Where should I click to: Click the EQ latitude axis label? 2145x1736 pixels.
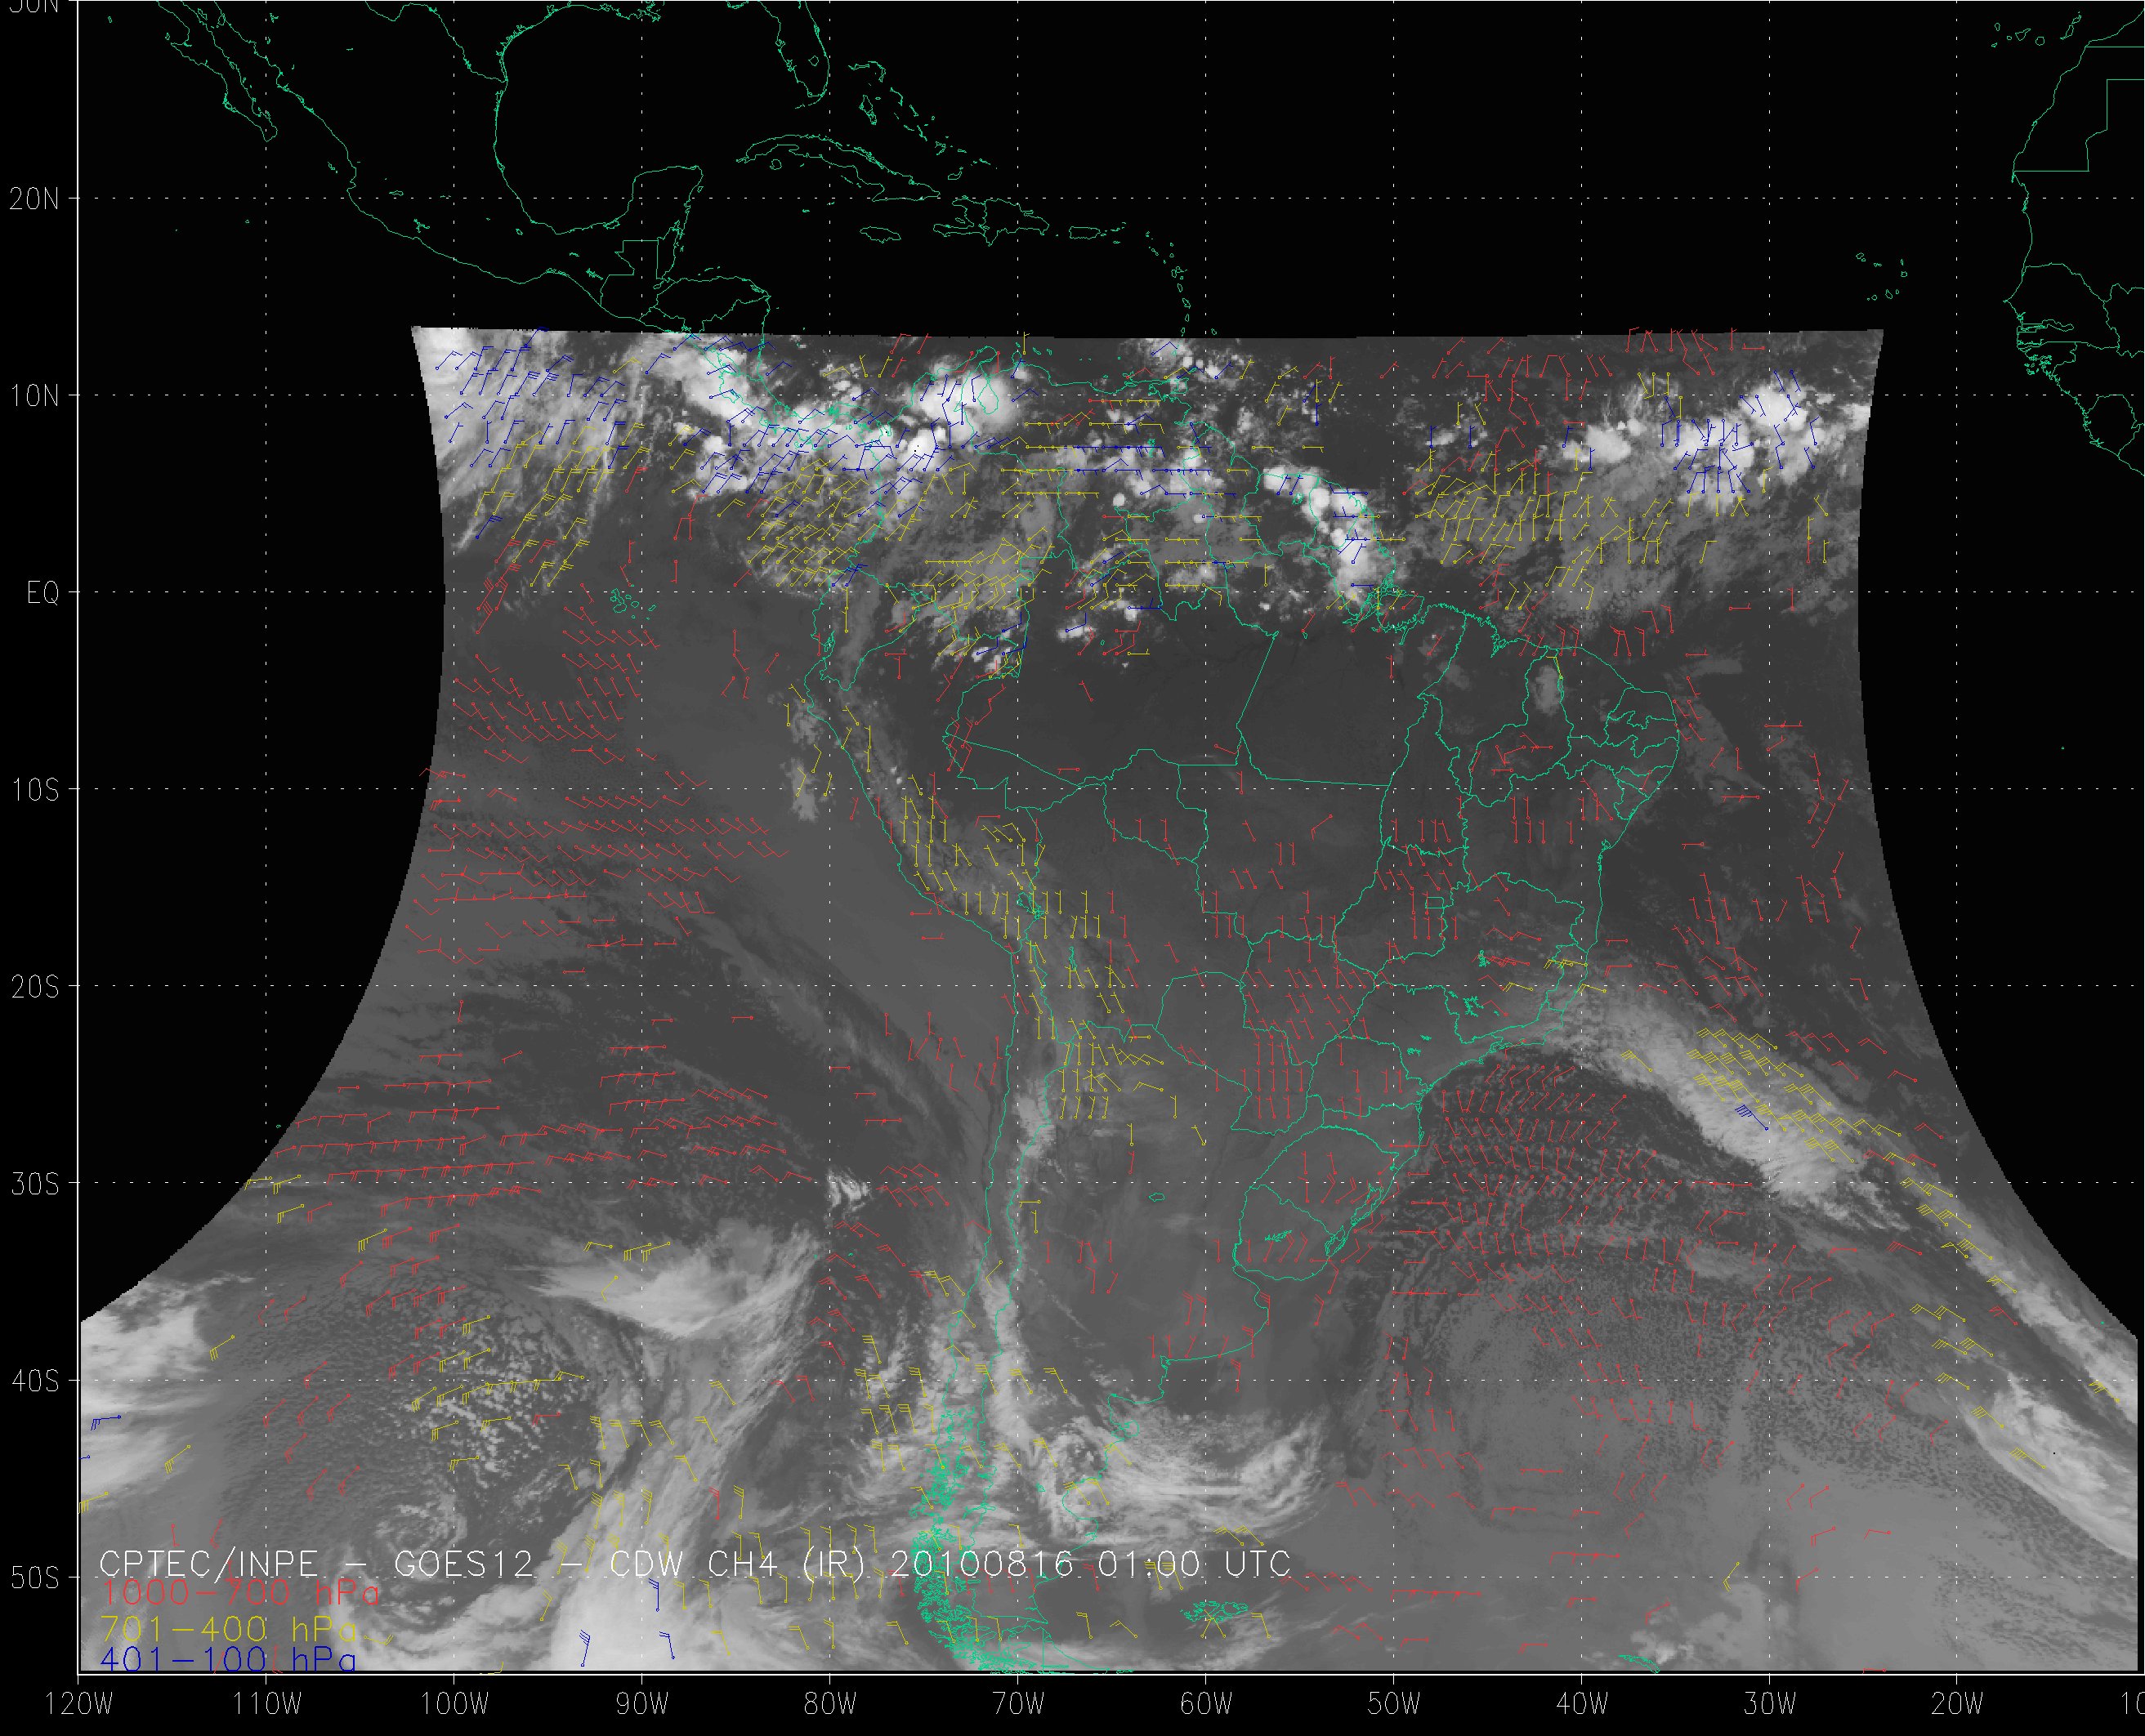tap(43, 594)
